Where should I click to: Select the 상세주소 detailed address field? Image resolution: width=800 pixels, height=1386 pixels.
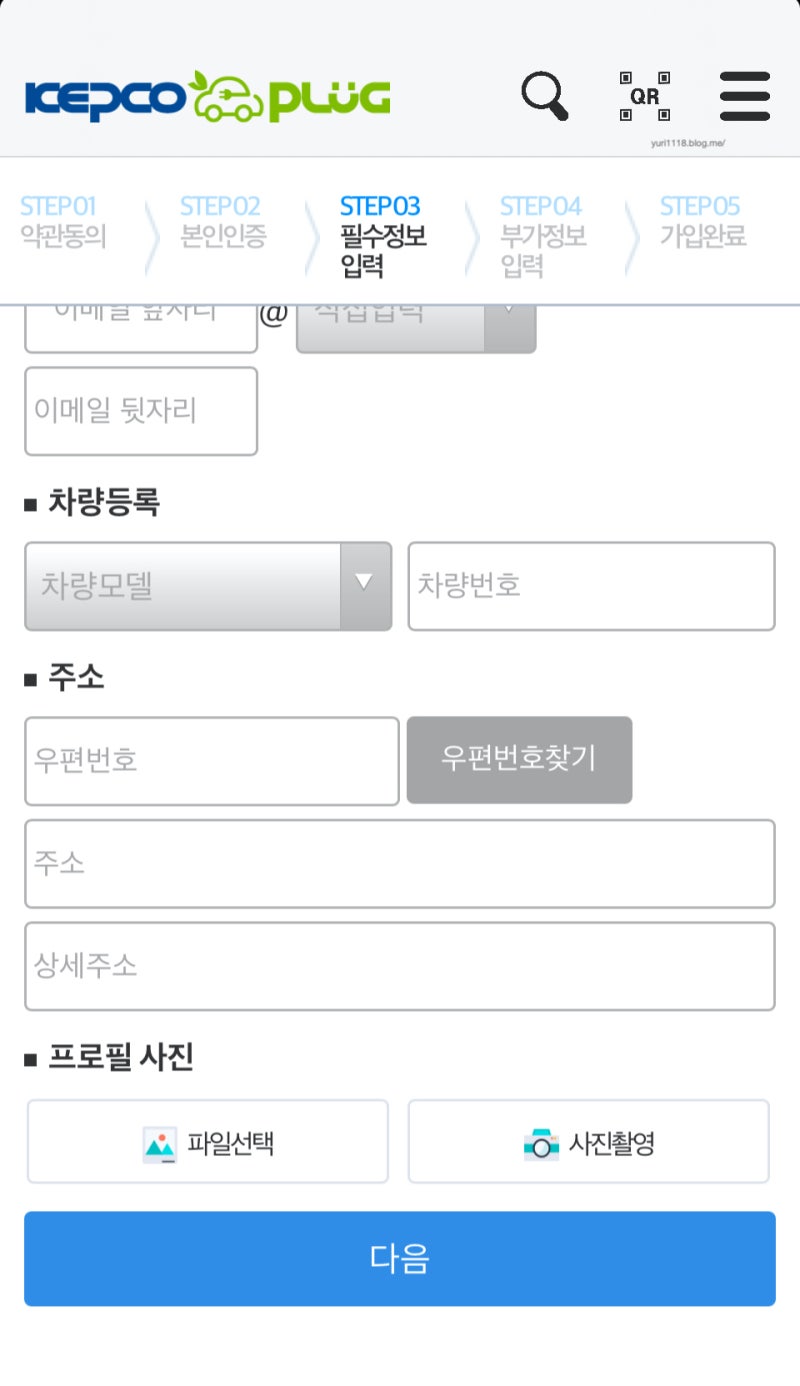pos(400,967)
